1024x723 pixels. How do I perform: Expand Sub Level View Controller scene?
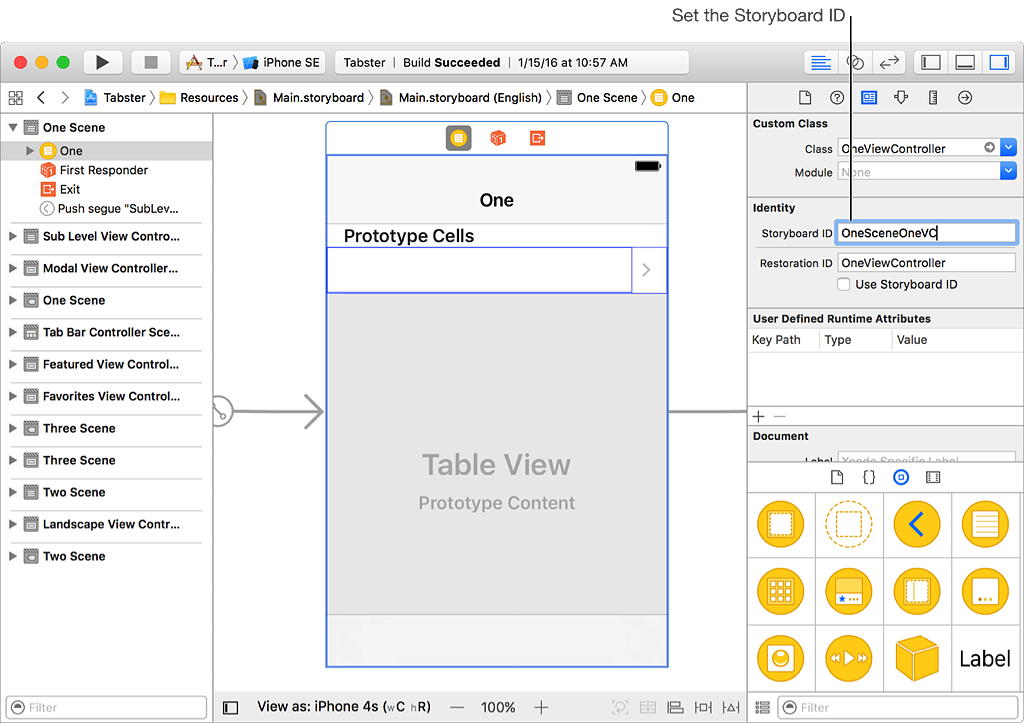(12, 236)
